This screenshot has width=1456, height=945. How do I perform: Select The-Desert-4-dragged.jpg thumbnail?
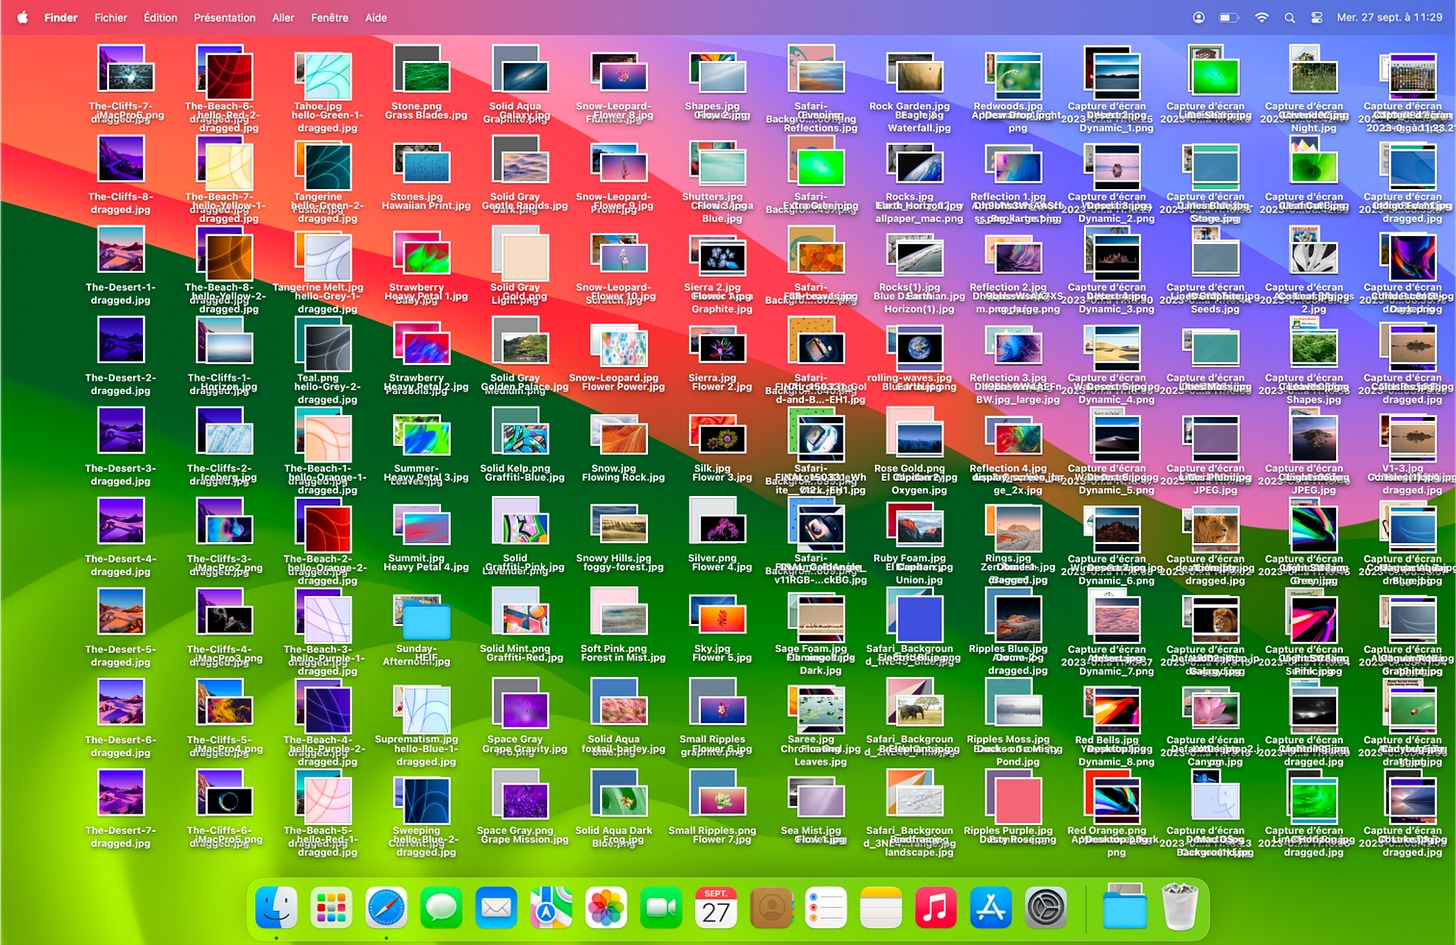120,522
